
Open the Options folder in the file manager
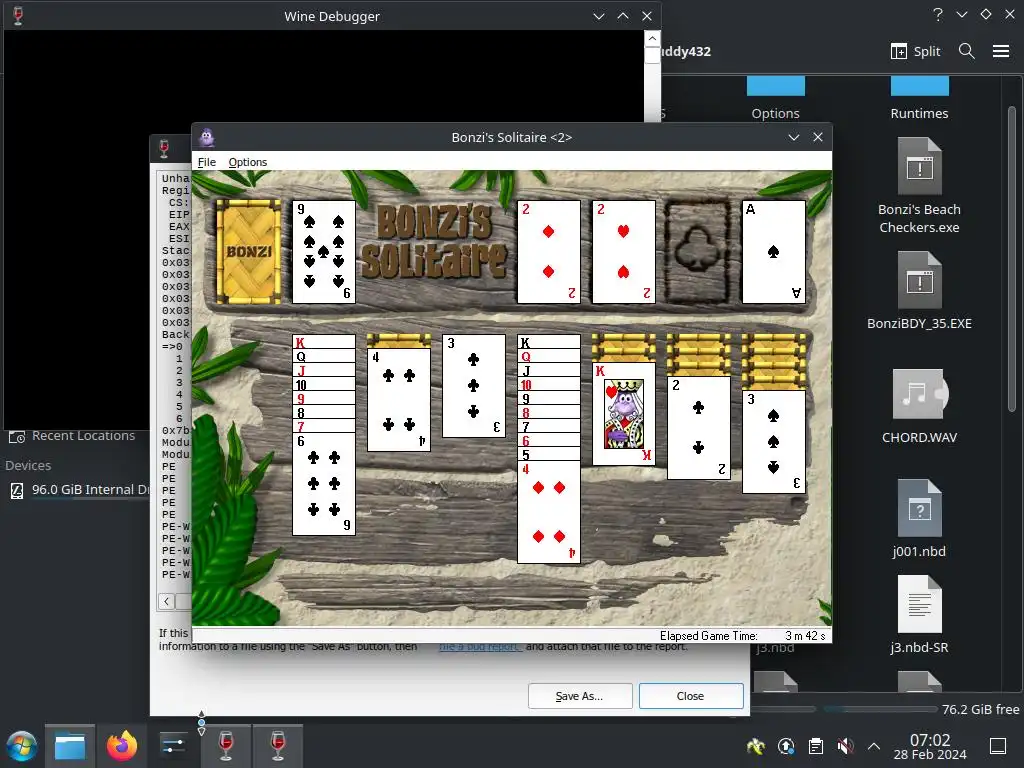pyautogui.click(x=775, y=98)
